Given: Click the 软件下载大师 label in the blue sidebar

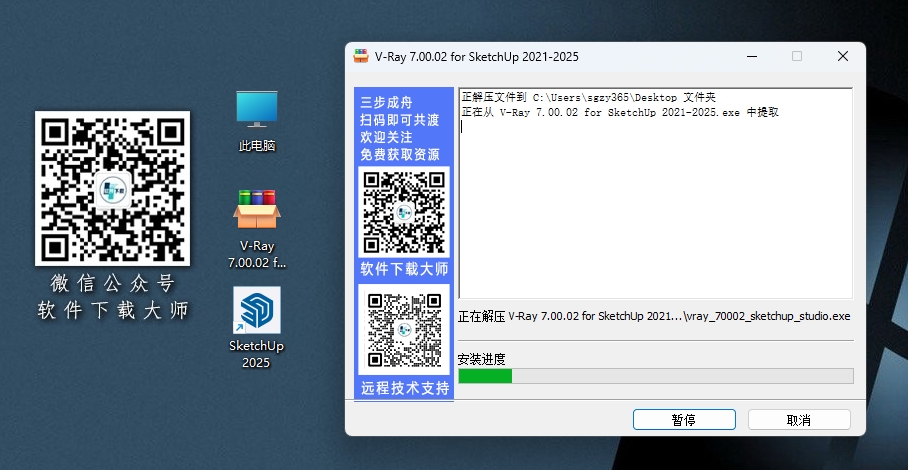Looking at the screenshot, I should pyautogui.click(x=404, y=269).
